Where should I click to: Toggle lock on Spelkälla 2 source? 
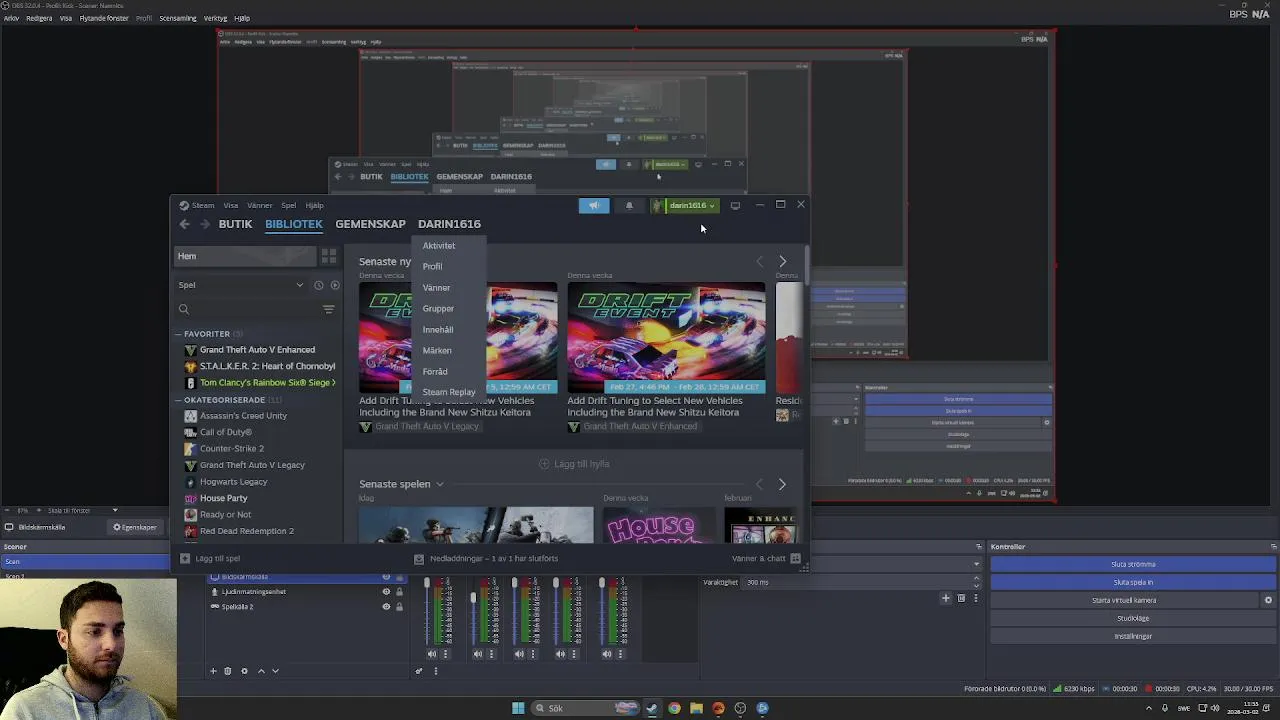click(x=399, y=606)
